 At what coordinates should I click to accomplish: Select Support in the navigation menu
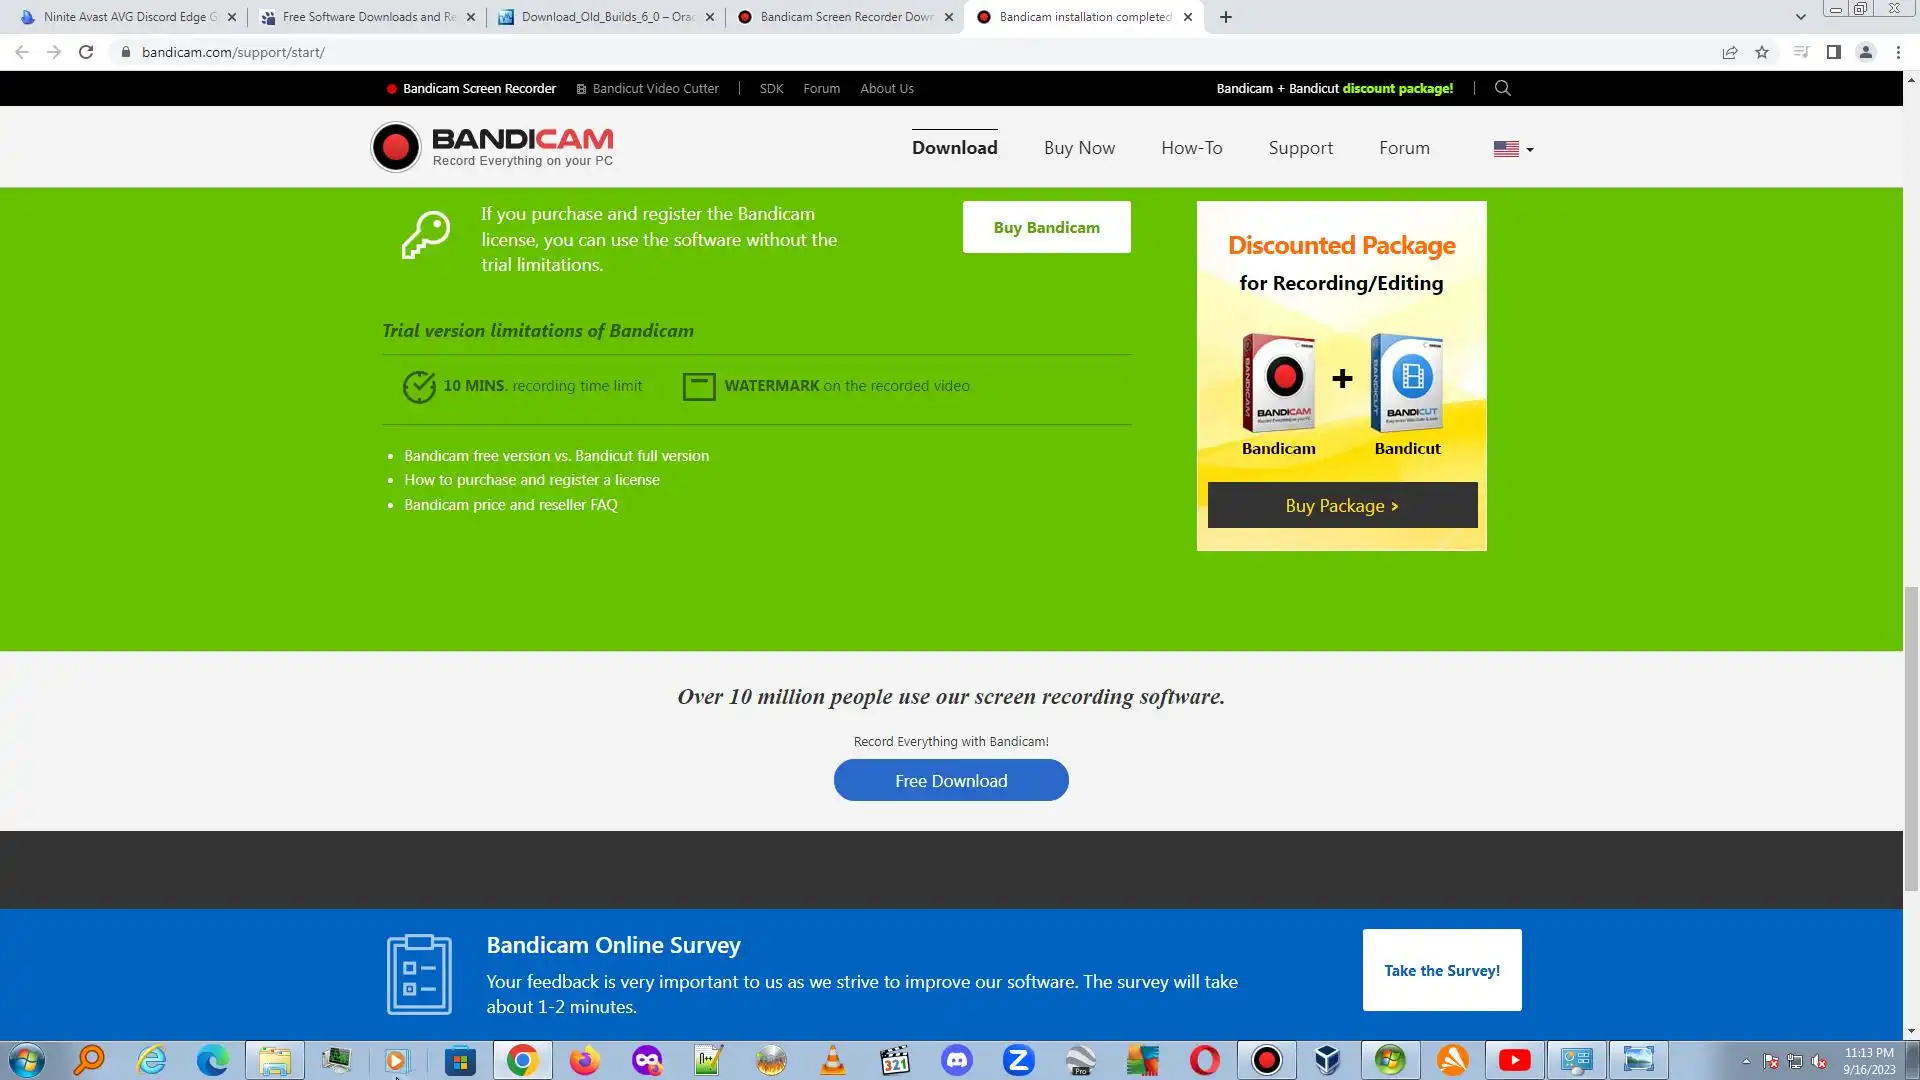pos(1300,148)
